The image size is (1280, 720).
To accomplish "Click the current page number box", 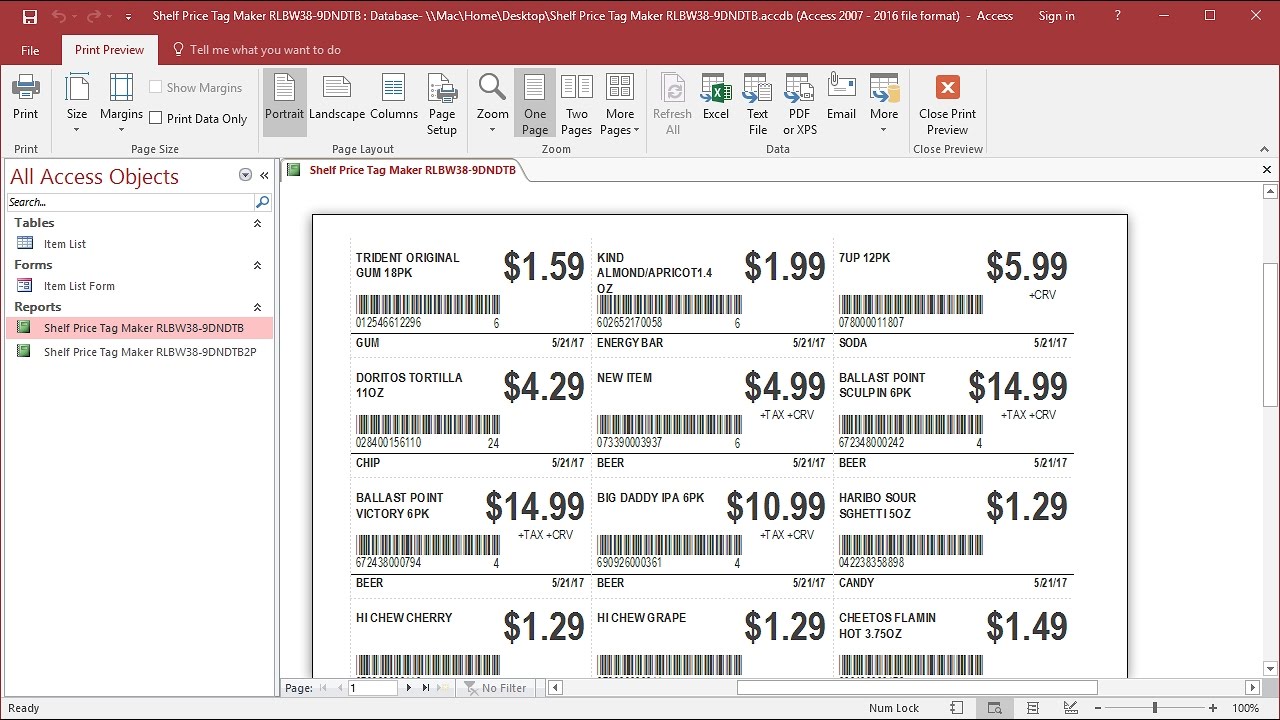I will click(373, 688).
